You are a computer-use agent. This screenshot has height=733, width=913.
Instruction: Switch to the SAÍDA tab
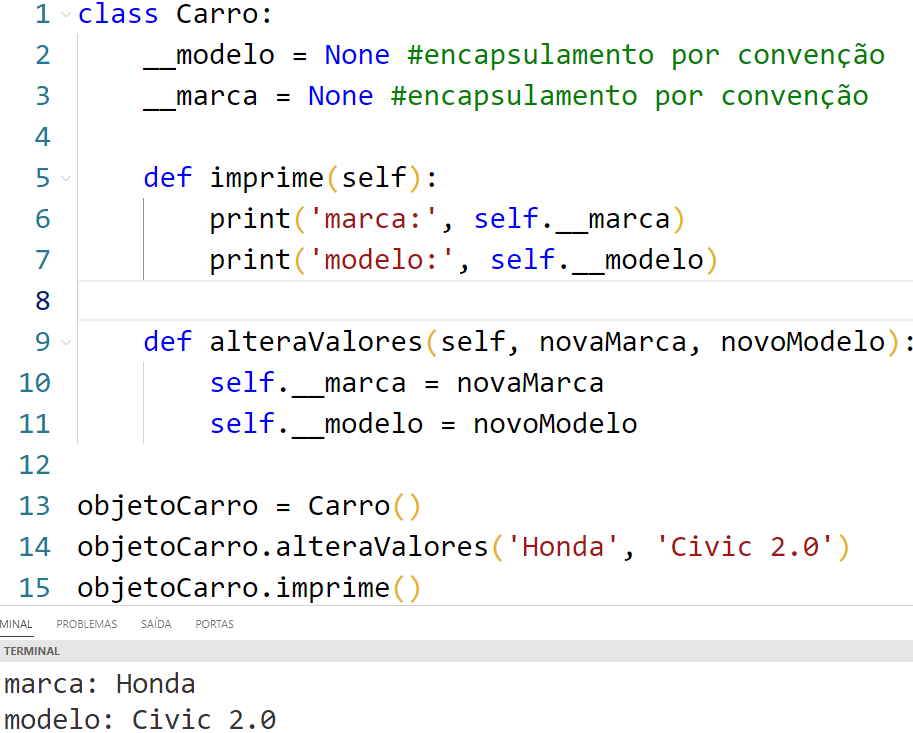point(156,624)
